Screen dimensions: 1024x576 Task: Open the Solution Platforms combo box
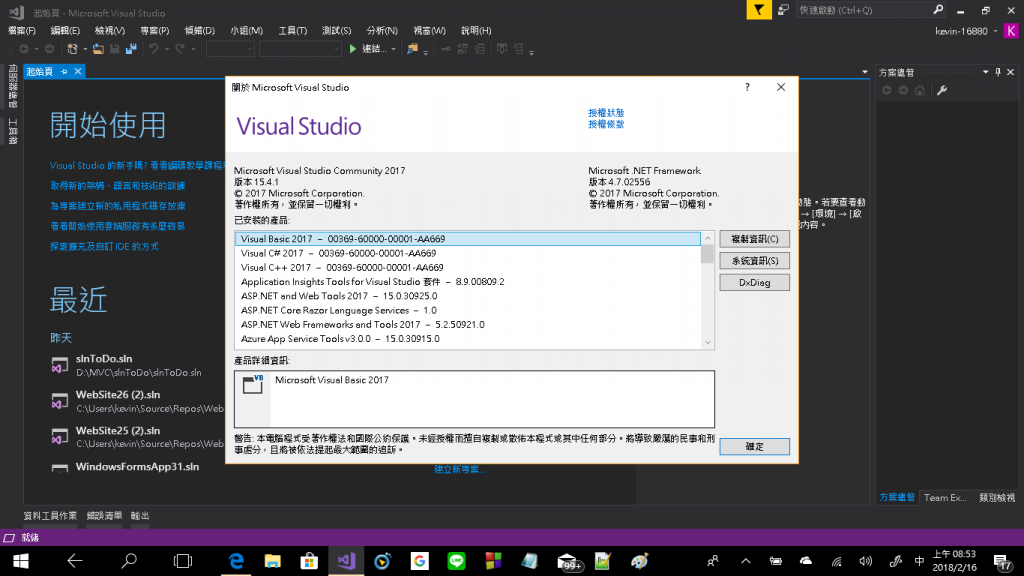[300, 49]
